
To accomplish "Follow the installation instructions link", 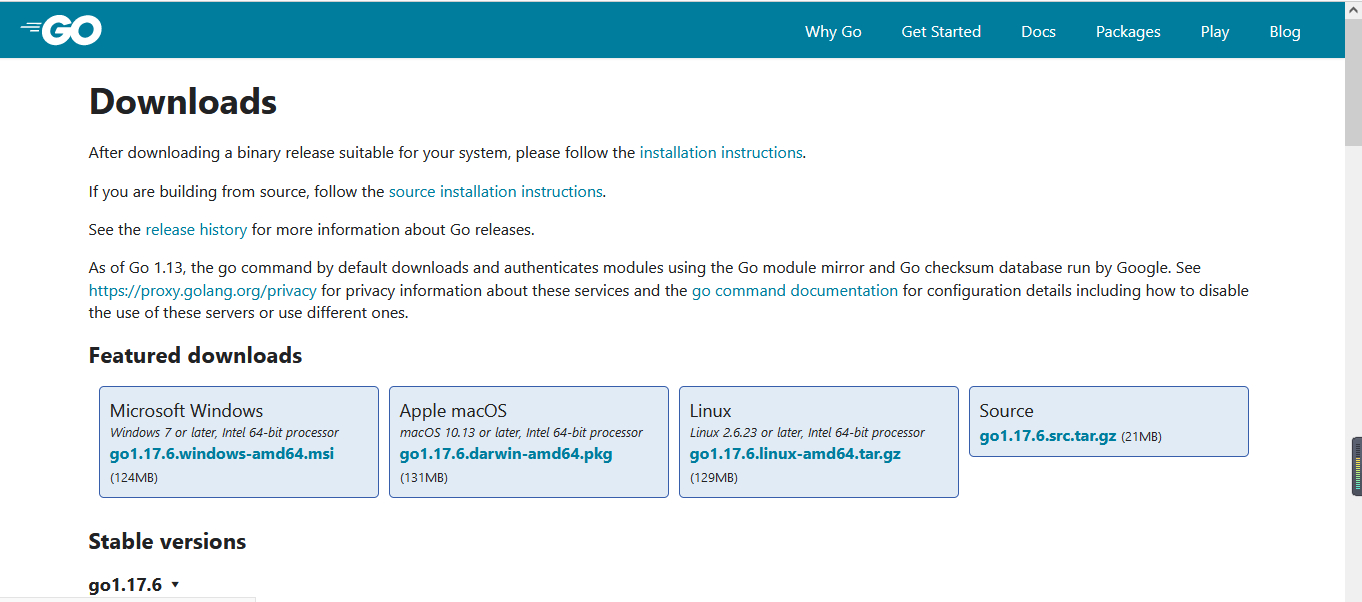I will (x=721, y=153).
